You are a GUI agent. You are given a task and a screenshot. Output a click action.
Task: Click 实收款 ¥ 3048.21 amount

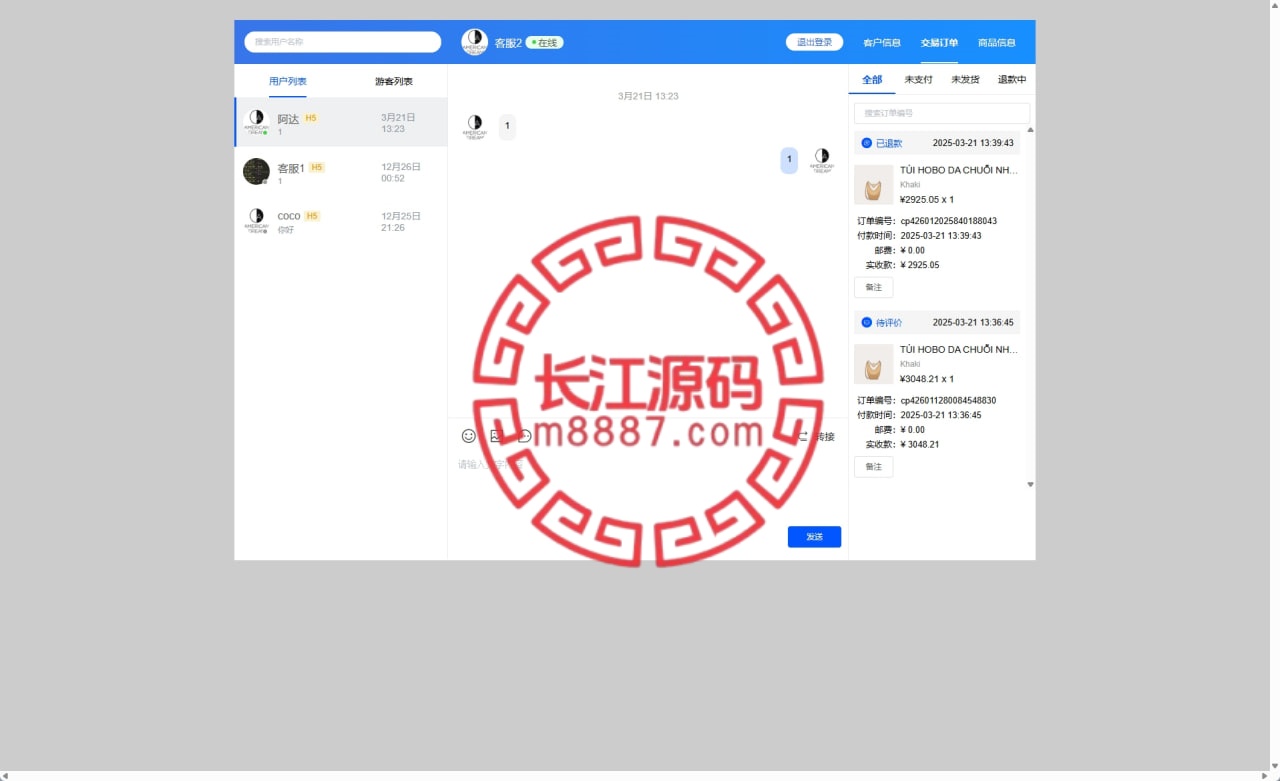tap(920, 444)
